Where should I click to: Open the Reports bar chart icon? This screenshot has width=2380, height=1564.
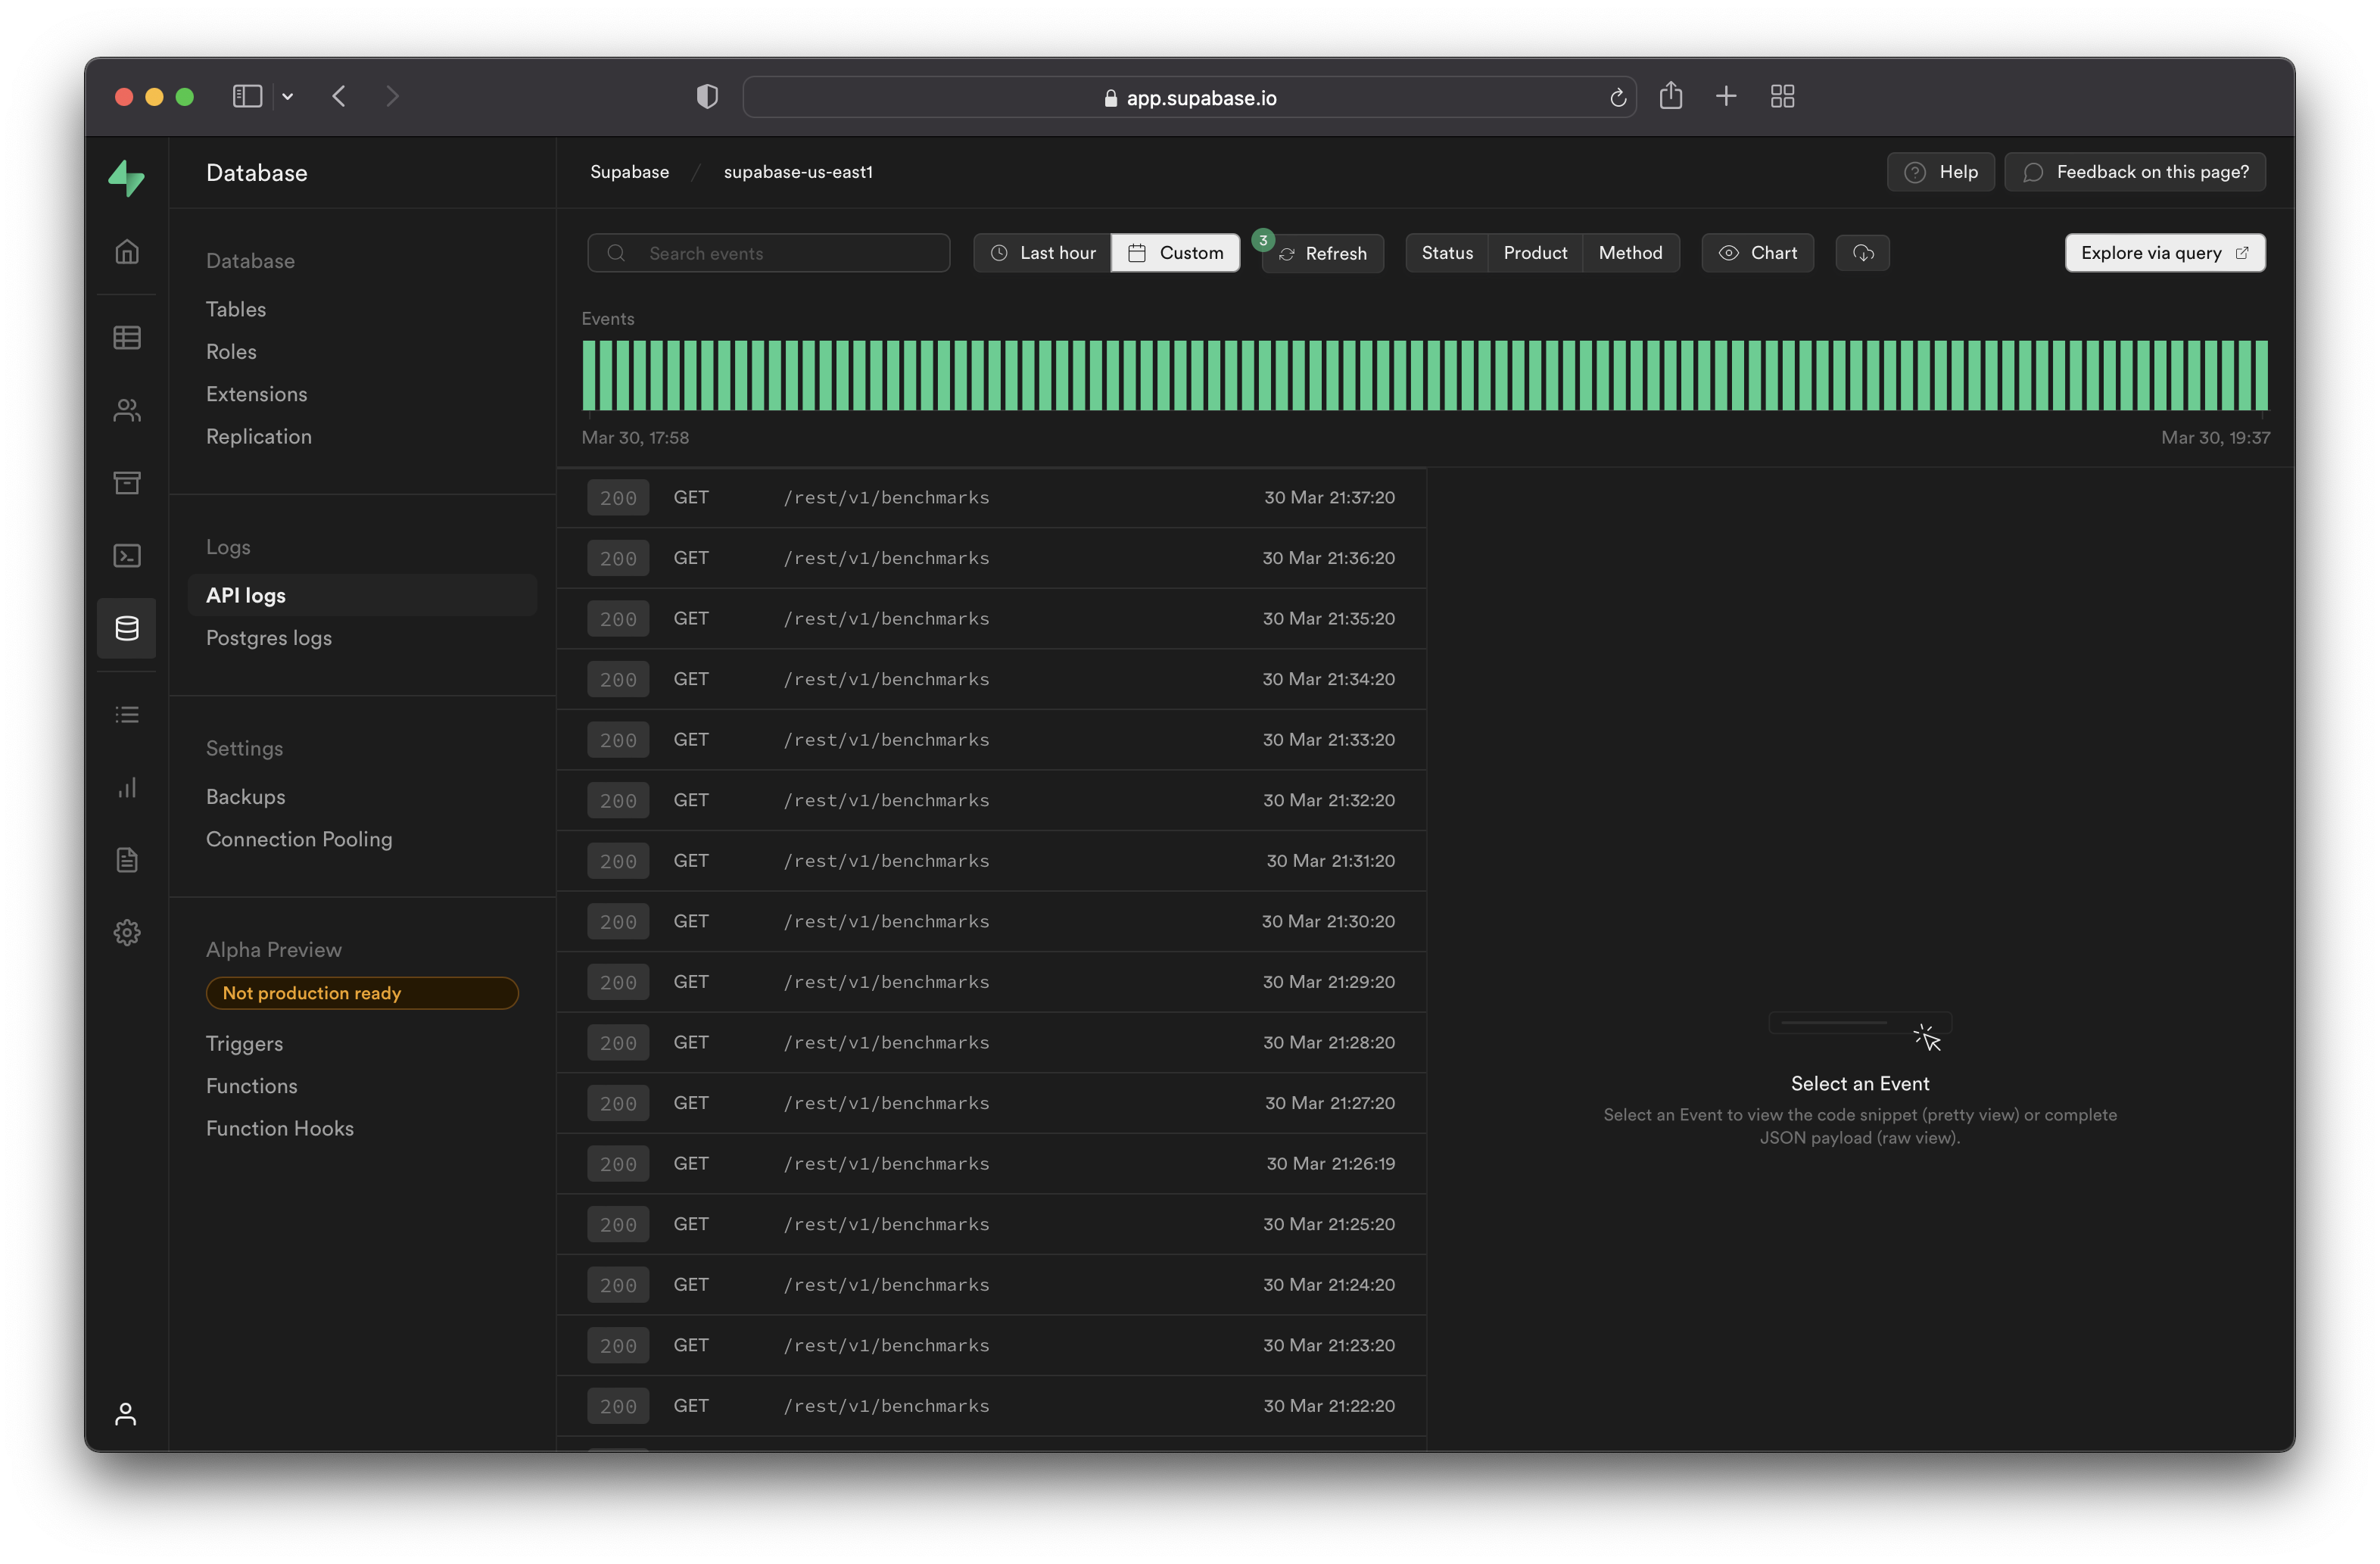point(127,787)
